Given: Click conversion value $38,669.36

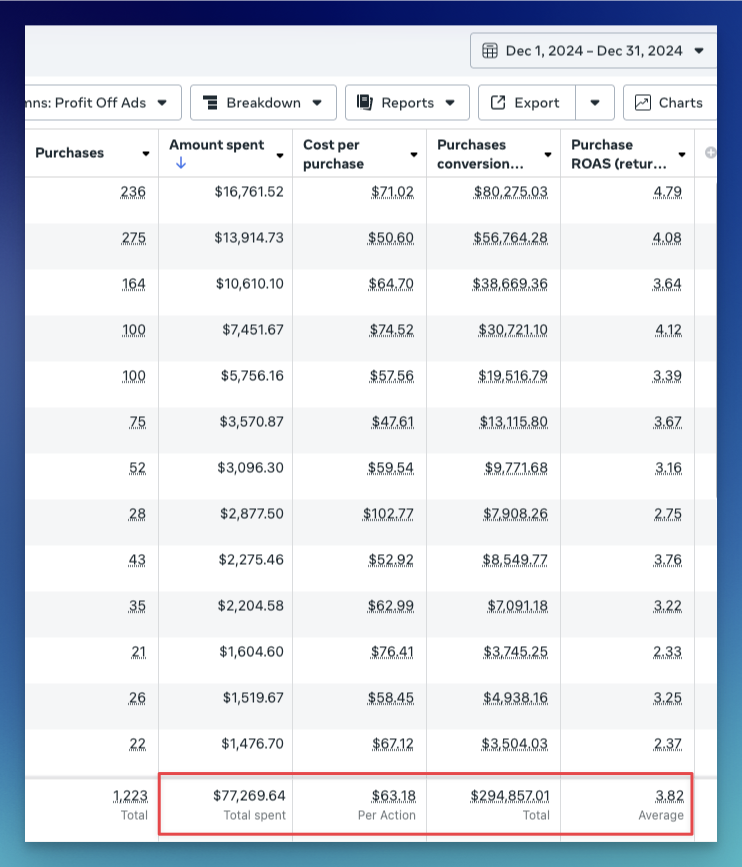Looking at the screenshot, I should click(510, 284).
